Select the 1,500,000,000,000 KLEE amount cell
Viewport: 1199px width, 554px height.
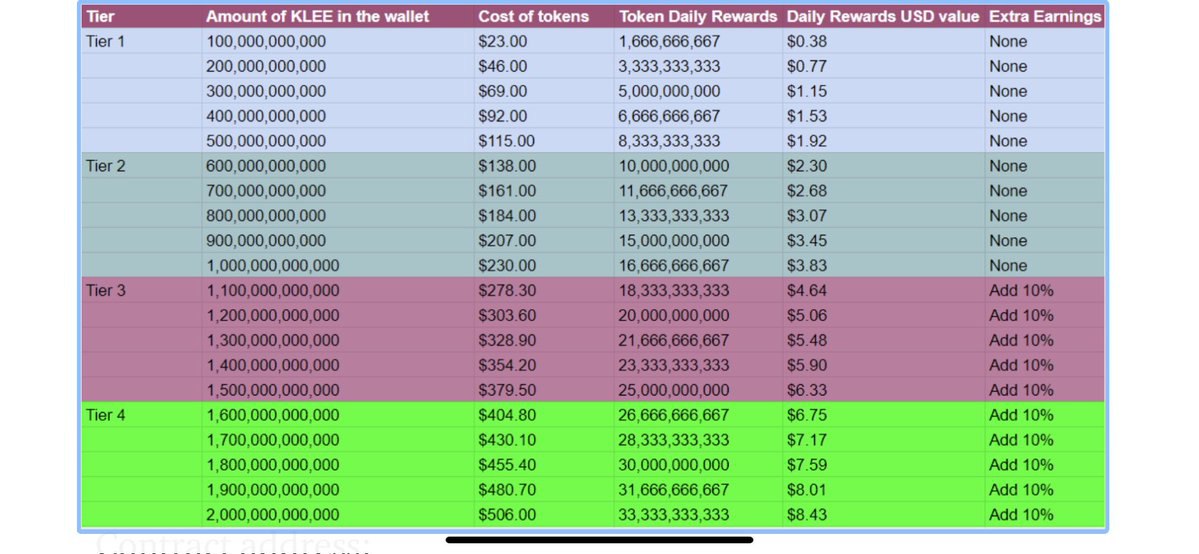point(272,390)
